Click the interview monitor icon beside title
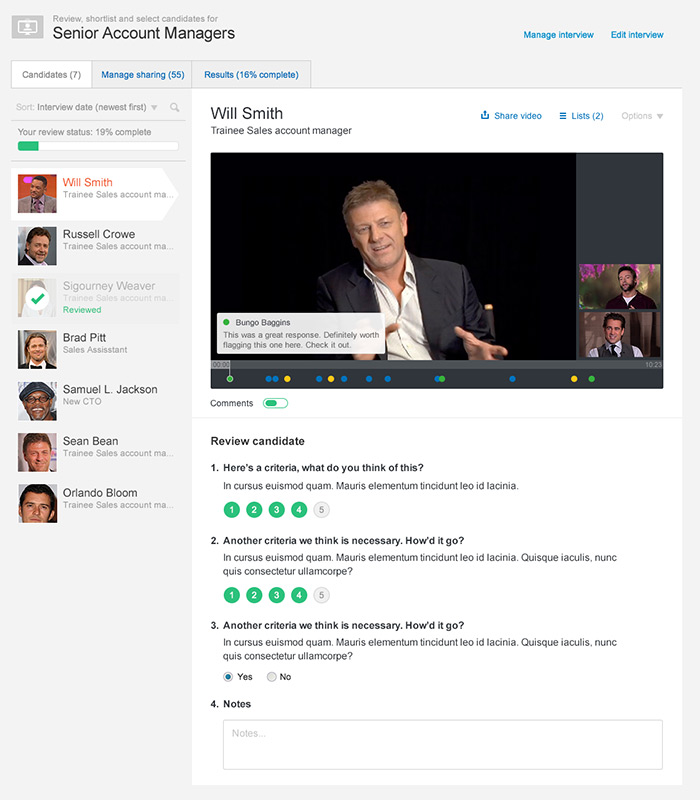The width and height of the screenshot is (700, 800). (x=27, y=27)
